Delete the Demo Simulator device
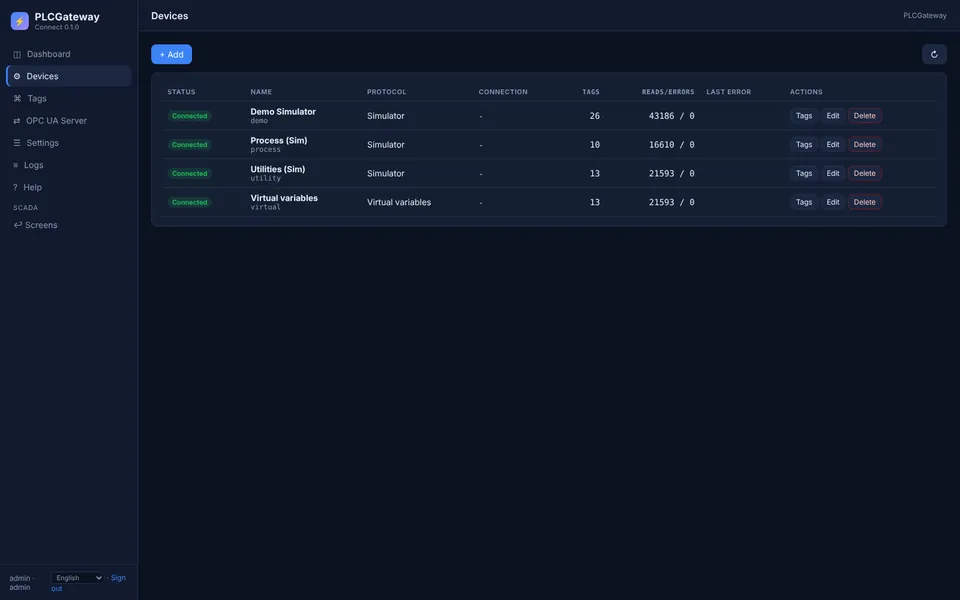Image resolution: width=960 pixels, height=600 pixels. pos(864,116)
